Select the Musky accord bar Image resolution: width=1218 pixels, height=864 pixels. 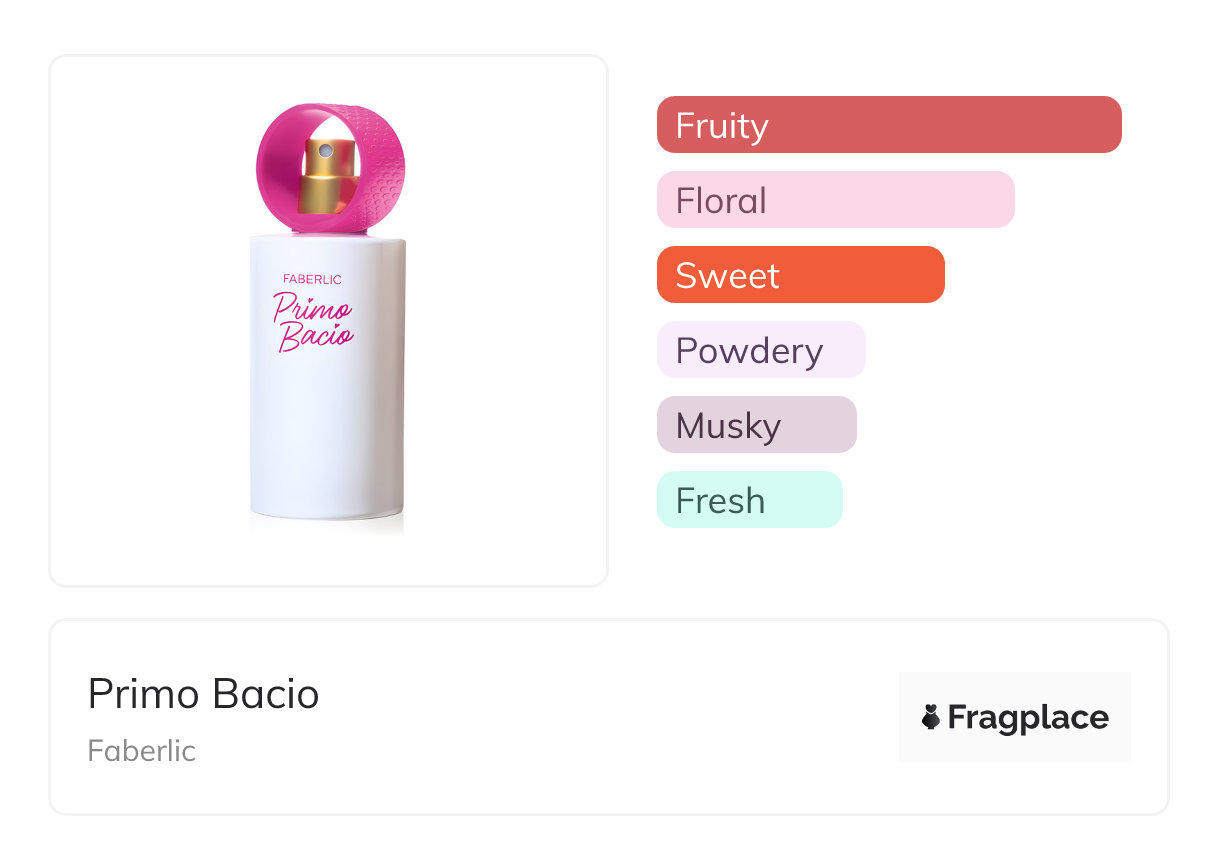(x=756, y=425)
